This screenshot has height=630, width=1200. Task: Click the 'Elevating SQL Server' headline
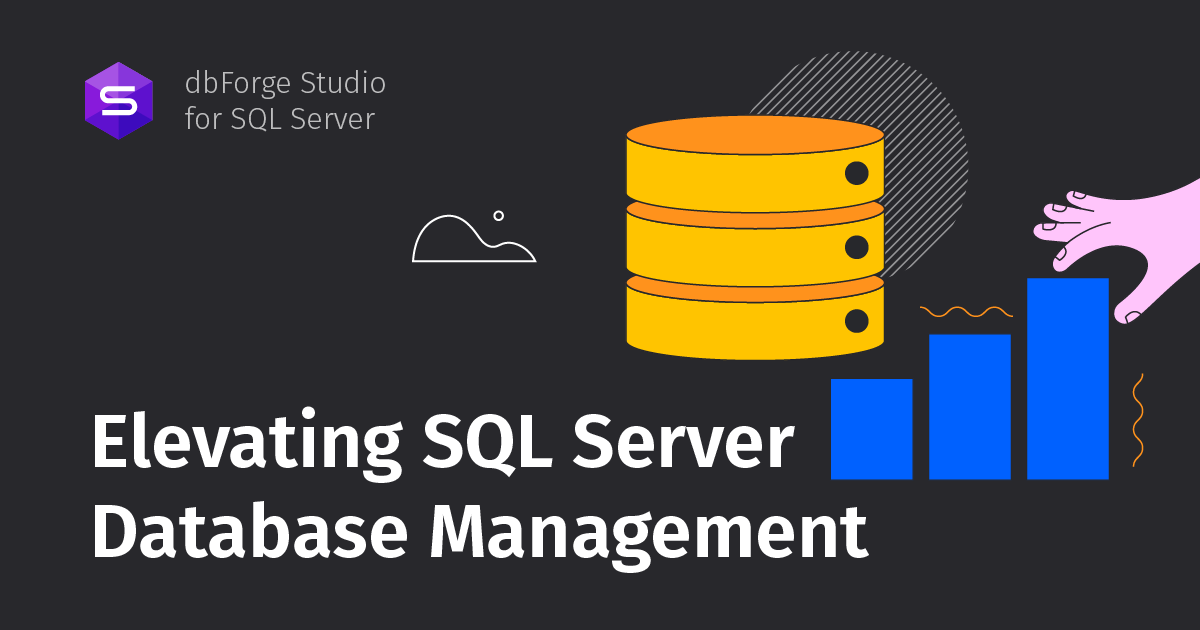click(445, 438)
